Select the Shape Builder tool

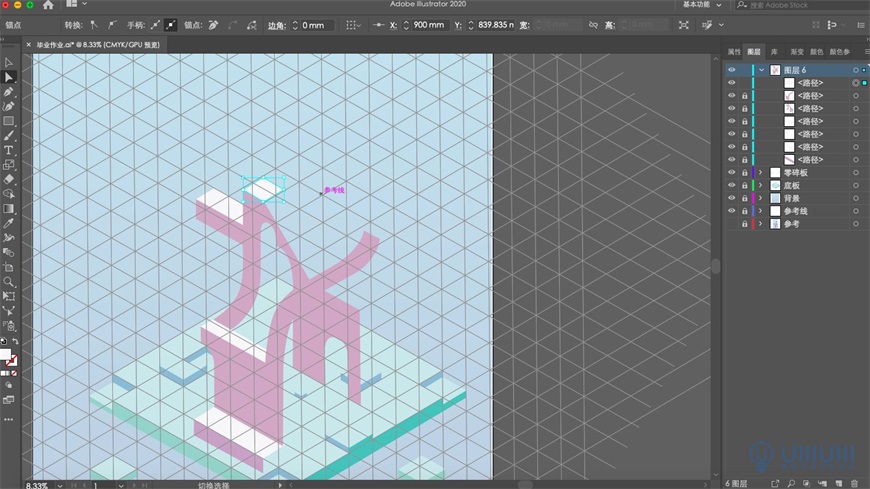(x=8, y=194)
